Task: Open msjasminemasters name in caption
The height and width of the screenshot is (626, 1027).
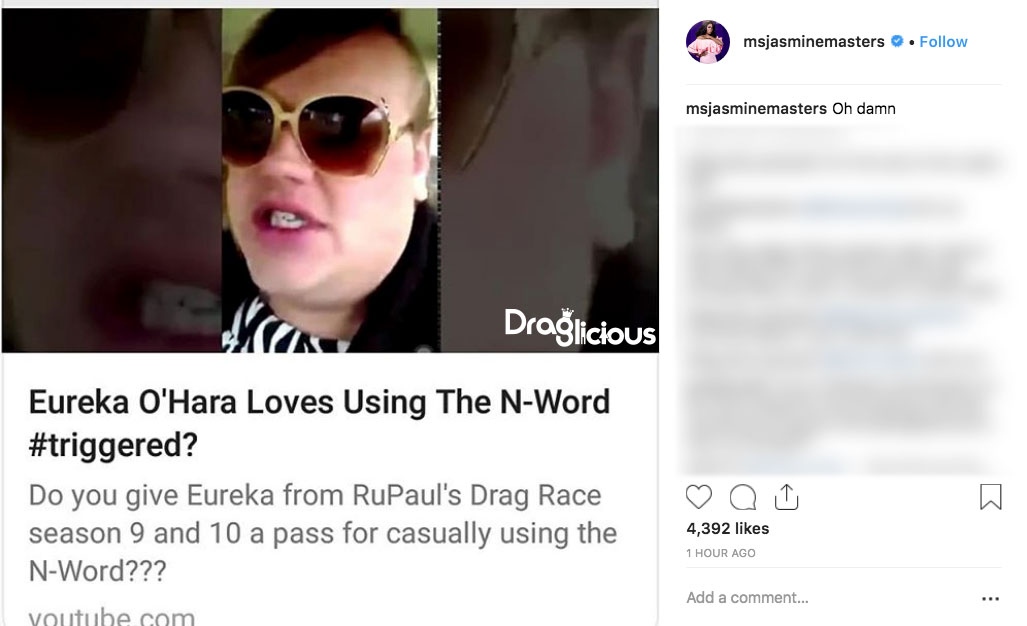Action: pos(756,109)
